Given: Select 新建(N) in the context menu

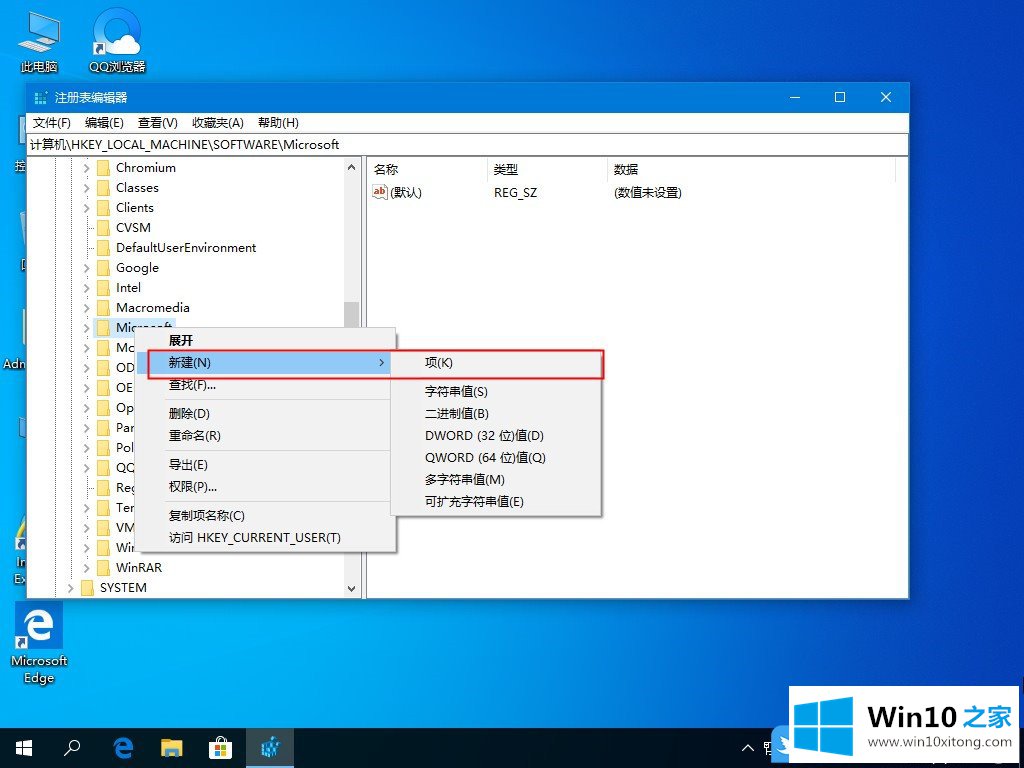Looking at the screenshot, I should point(265,362).
